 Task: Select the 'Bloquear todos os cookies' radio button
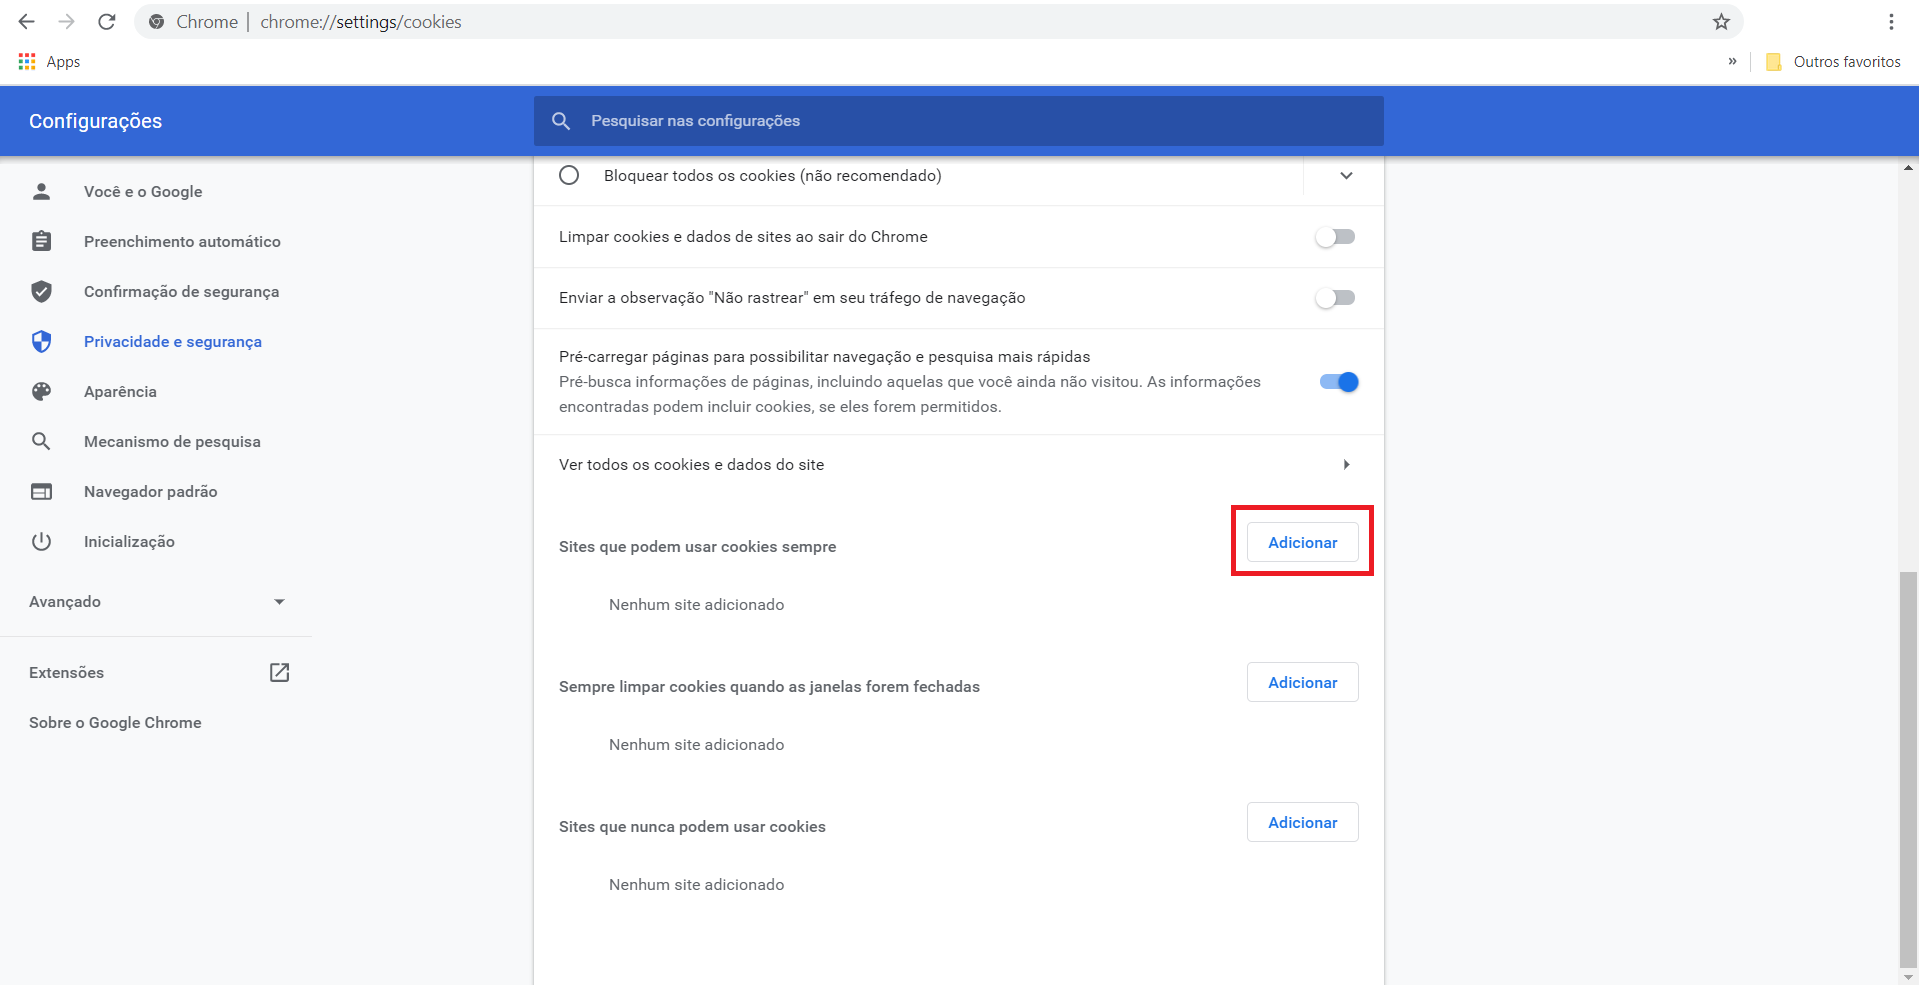click(x=569, y=176)
